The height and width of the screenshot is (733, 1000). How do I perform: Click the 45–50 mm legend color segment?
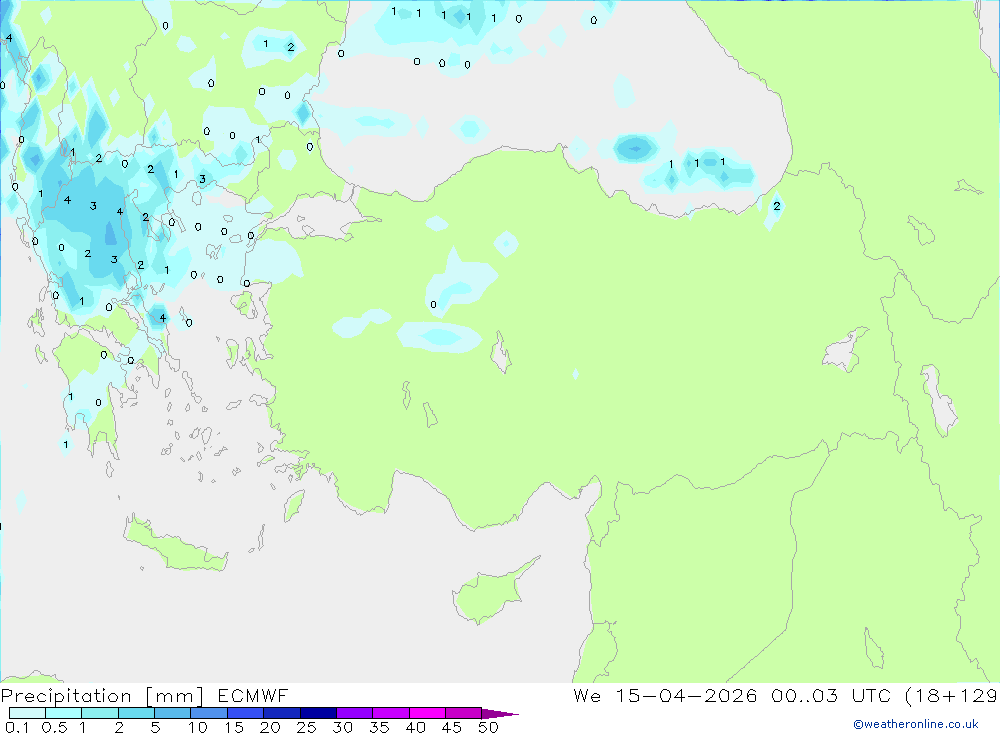coord(464,713)
